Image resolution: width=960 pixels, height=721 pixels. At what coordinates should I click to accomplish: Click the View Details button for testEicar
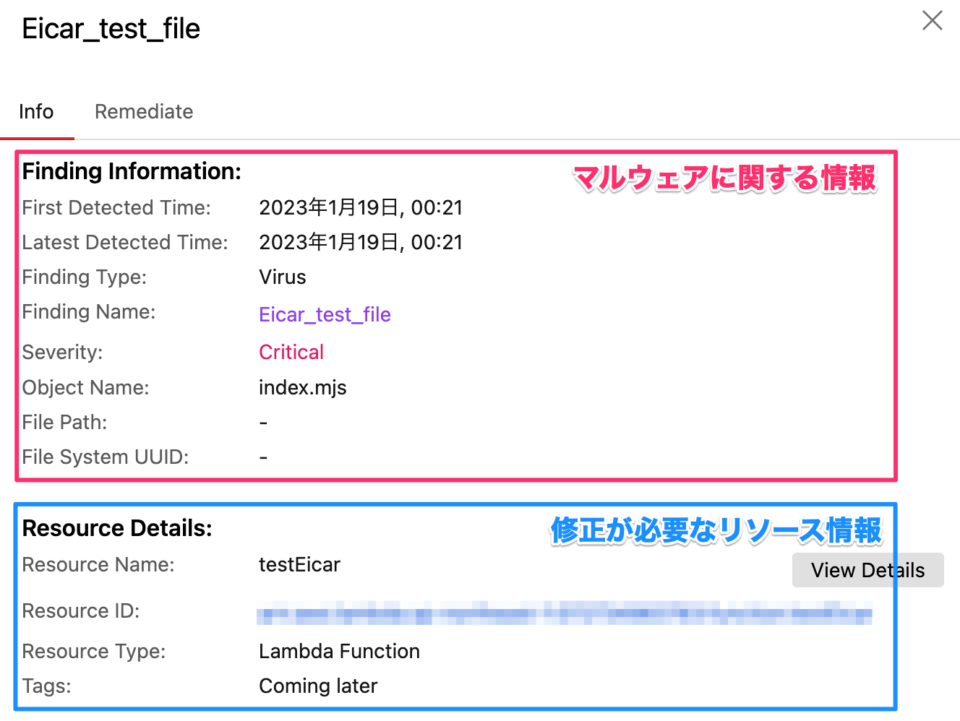click(x=866, y=570)
